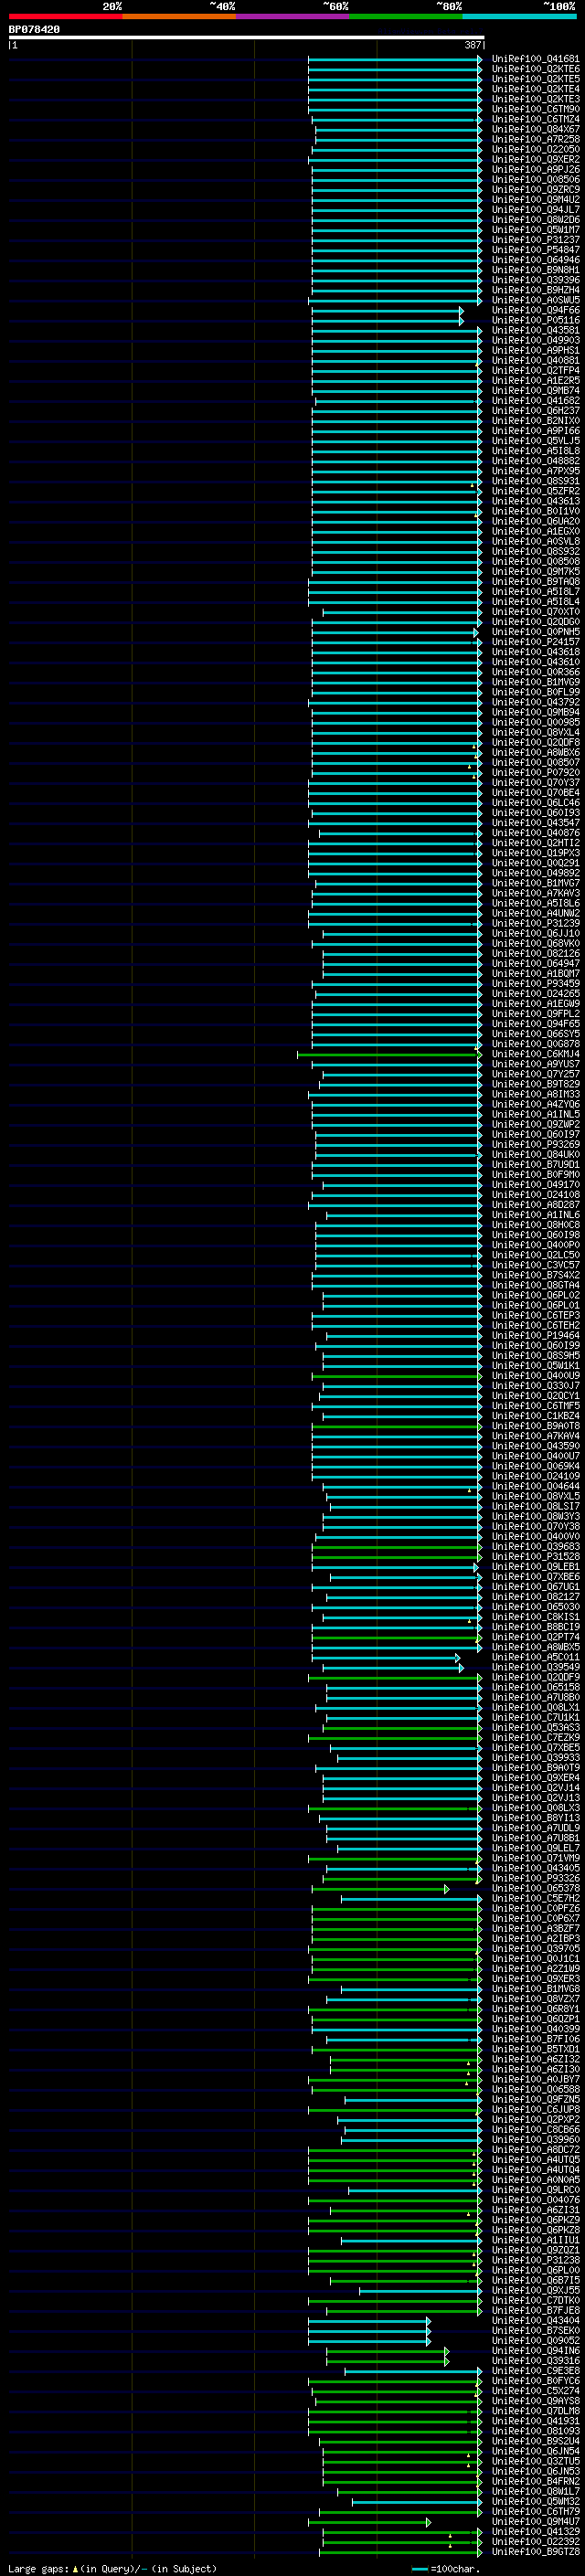Select the UniRef100_Q41682 label

click(535, 400)
